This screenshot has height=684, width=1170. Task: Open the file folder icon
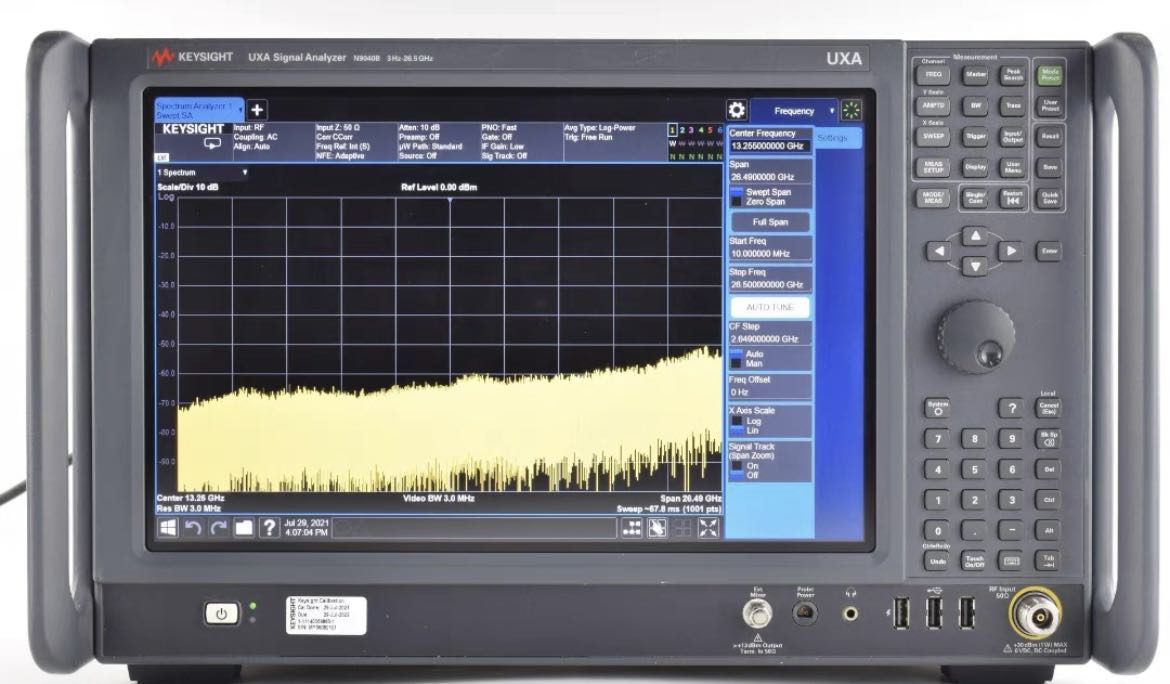(x=243, y=528)
